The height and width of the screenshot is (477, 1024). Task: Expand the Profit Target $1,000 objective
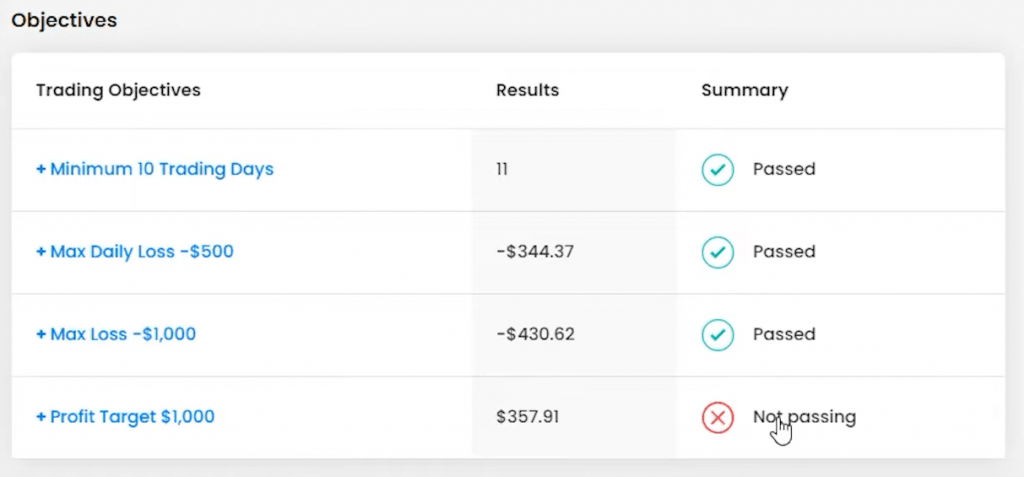[x=125, y=417]
